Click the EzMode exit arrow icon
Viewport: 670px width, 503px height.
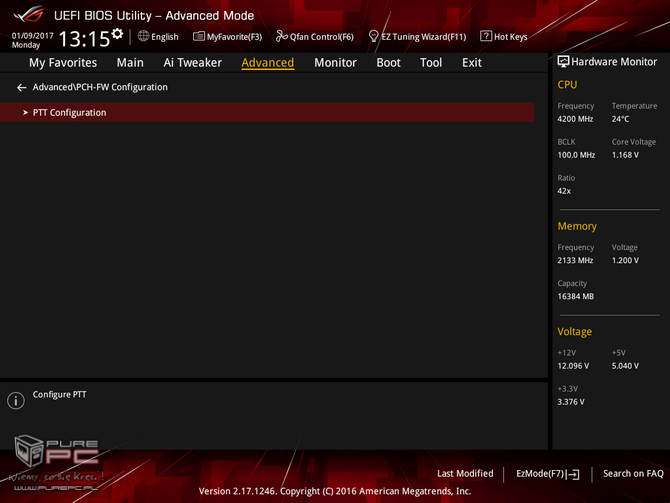[x=573, y=474]
